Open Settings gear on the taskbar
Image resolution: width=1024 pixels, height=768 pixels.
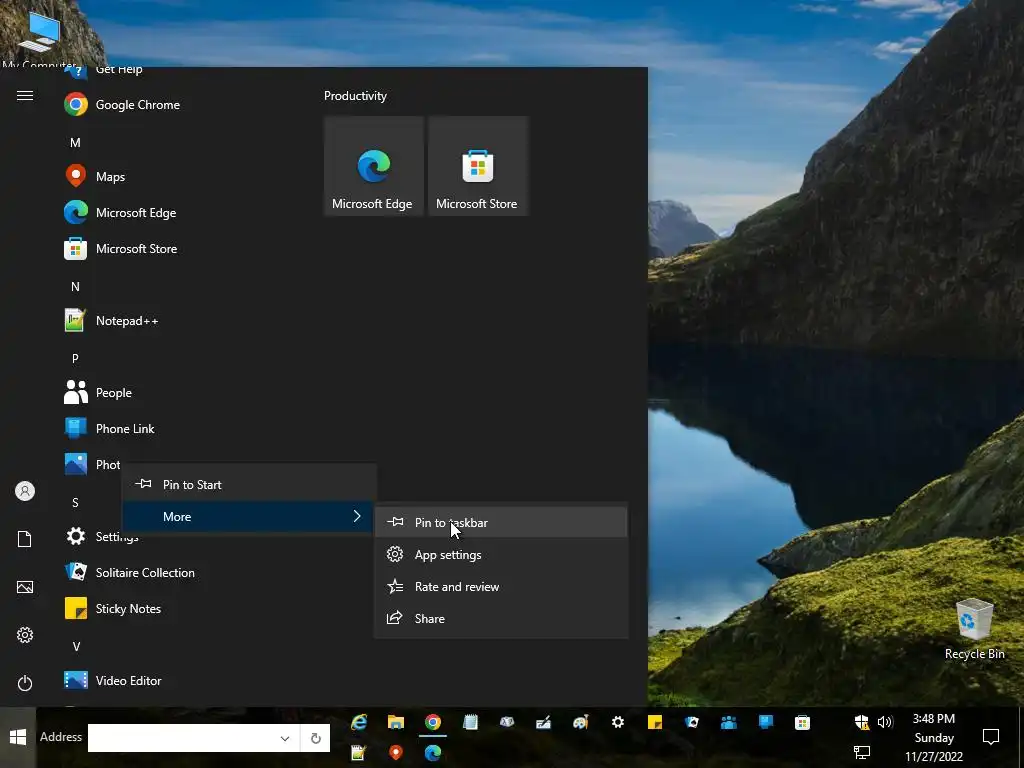pos(618,722)
